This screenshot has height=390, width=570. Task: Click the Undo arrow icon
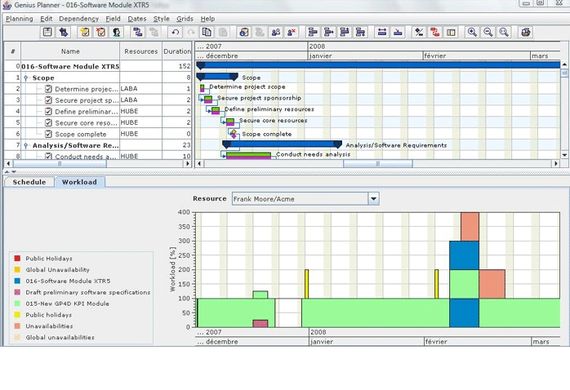[x=175, y=32]
